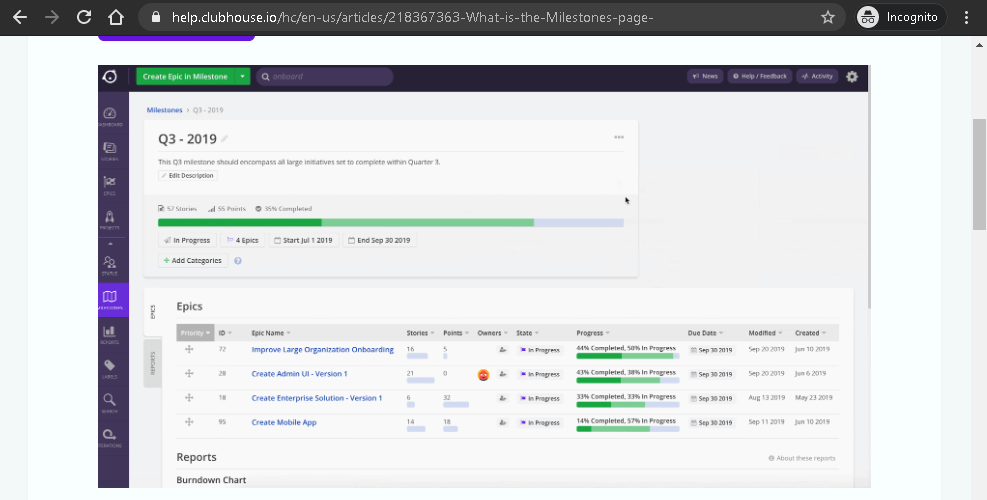Open the settings gear icon
Screen dimensions: 987x500
pos(852,76)
